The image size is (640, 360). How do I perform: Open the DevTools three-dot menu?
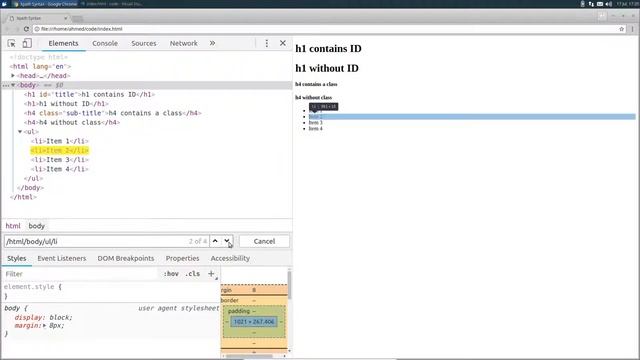[267, 43]
